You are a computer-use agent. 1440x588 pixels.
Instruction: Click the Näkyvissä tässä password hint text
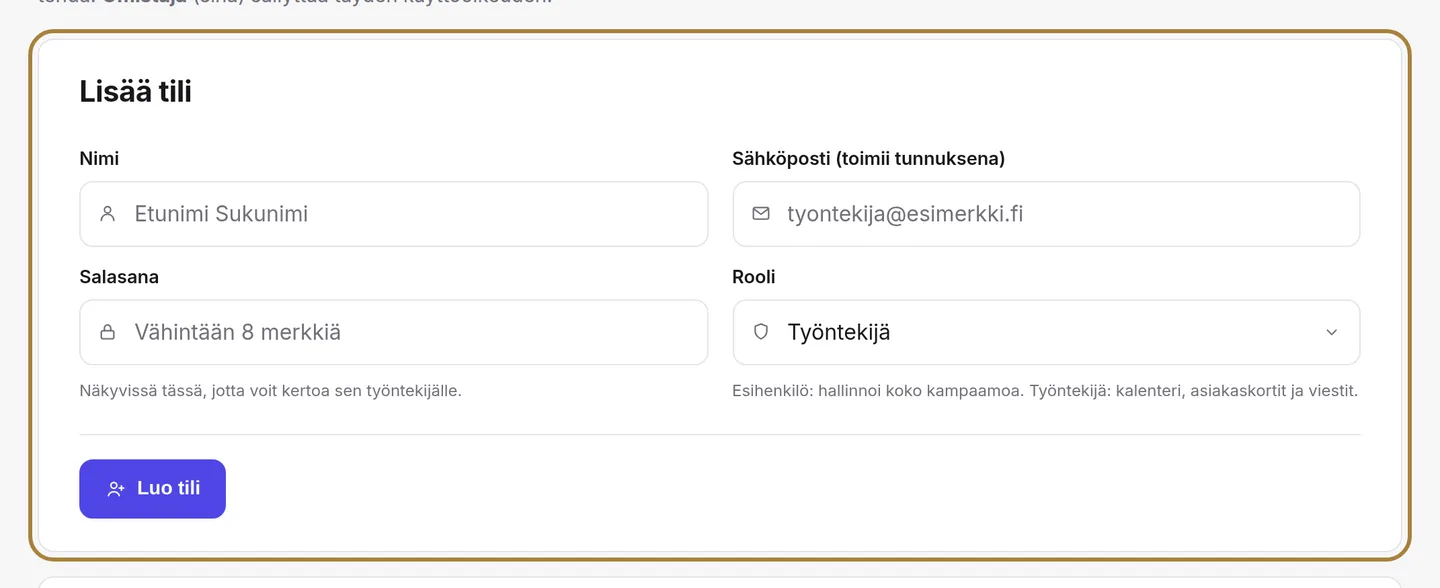coord(271,391)
